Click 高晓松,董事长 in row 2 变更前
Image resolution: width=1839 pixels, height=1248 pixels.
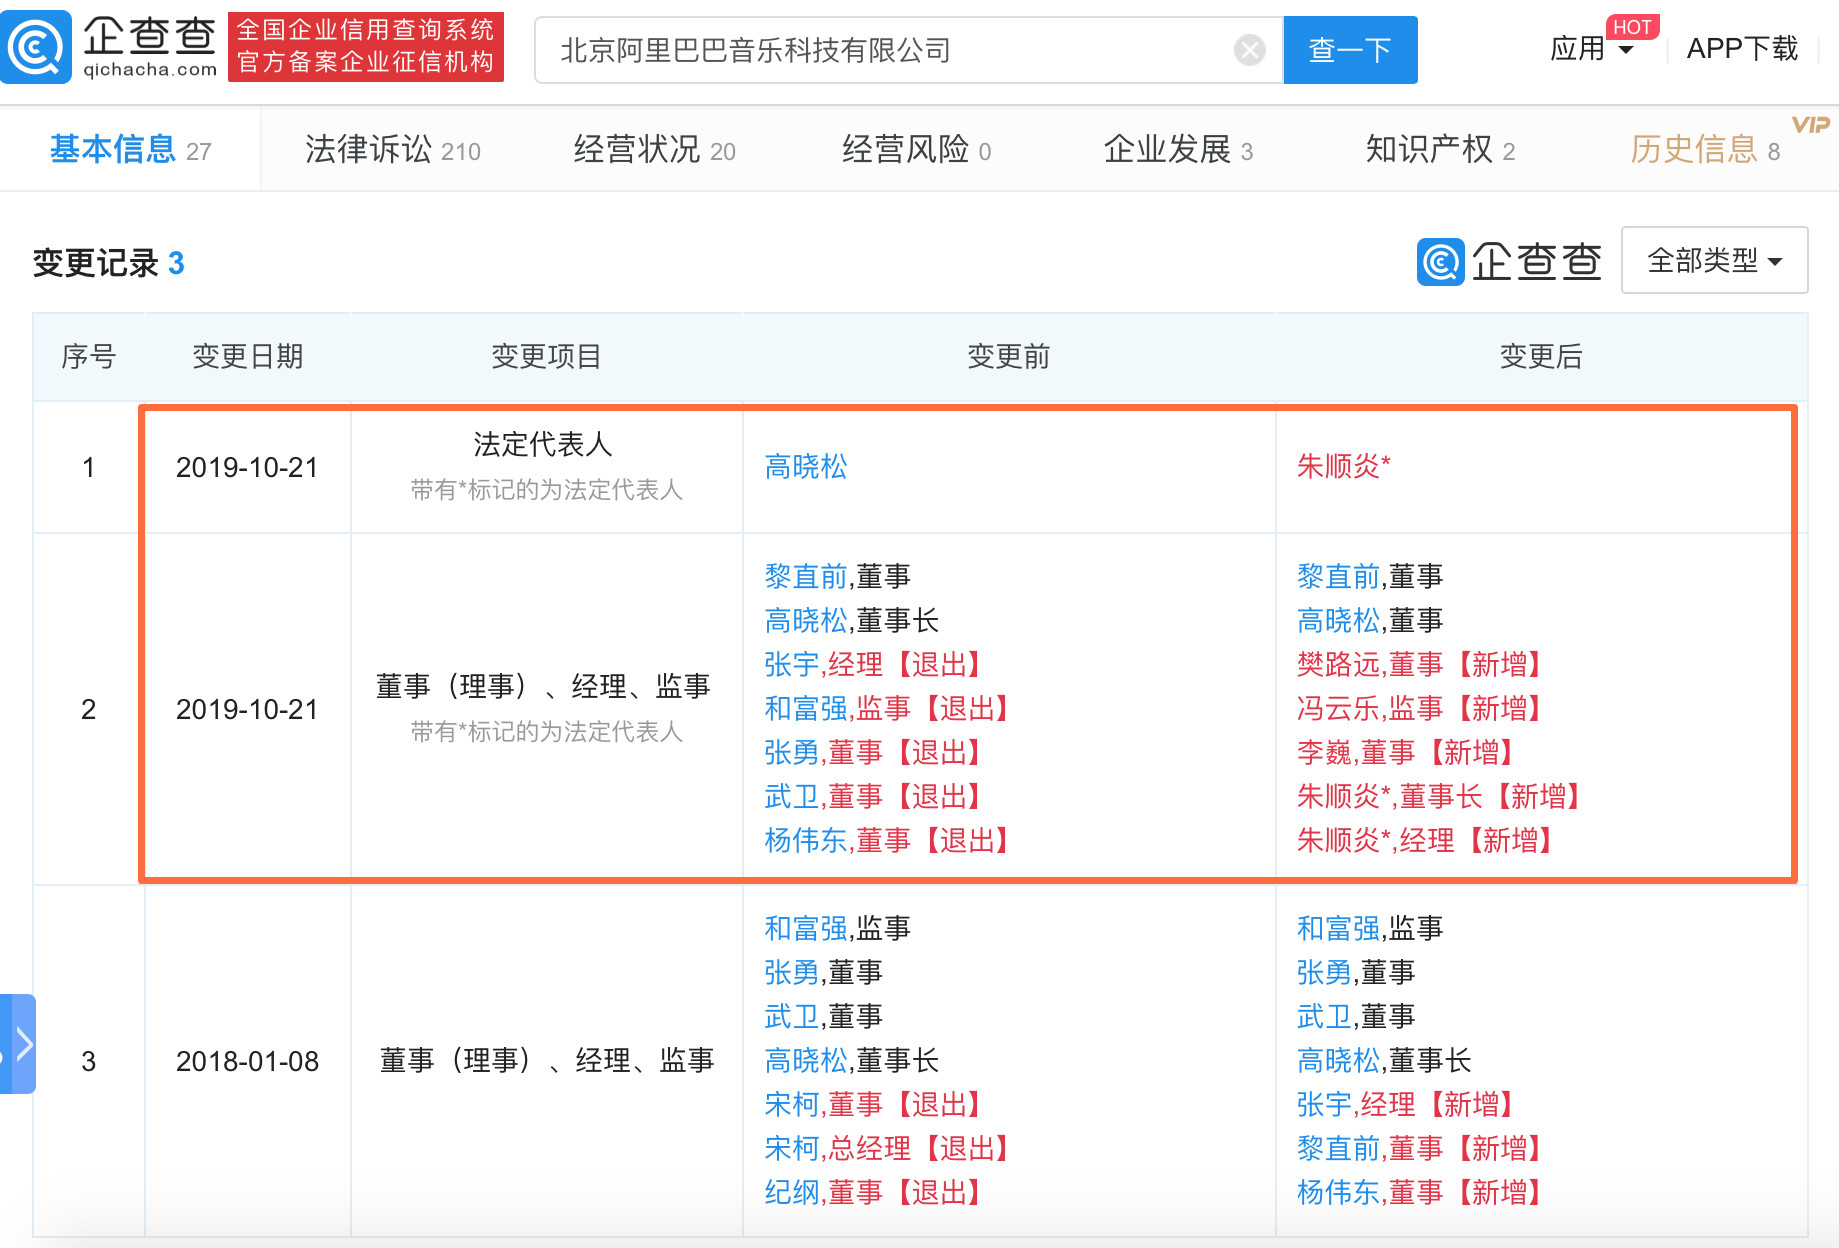(x=851, y=621)
